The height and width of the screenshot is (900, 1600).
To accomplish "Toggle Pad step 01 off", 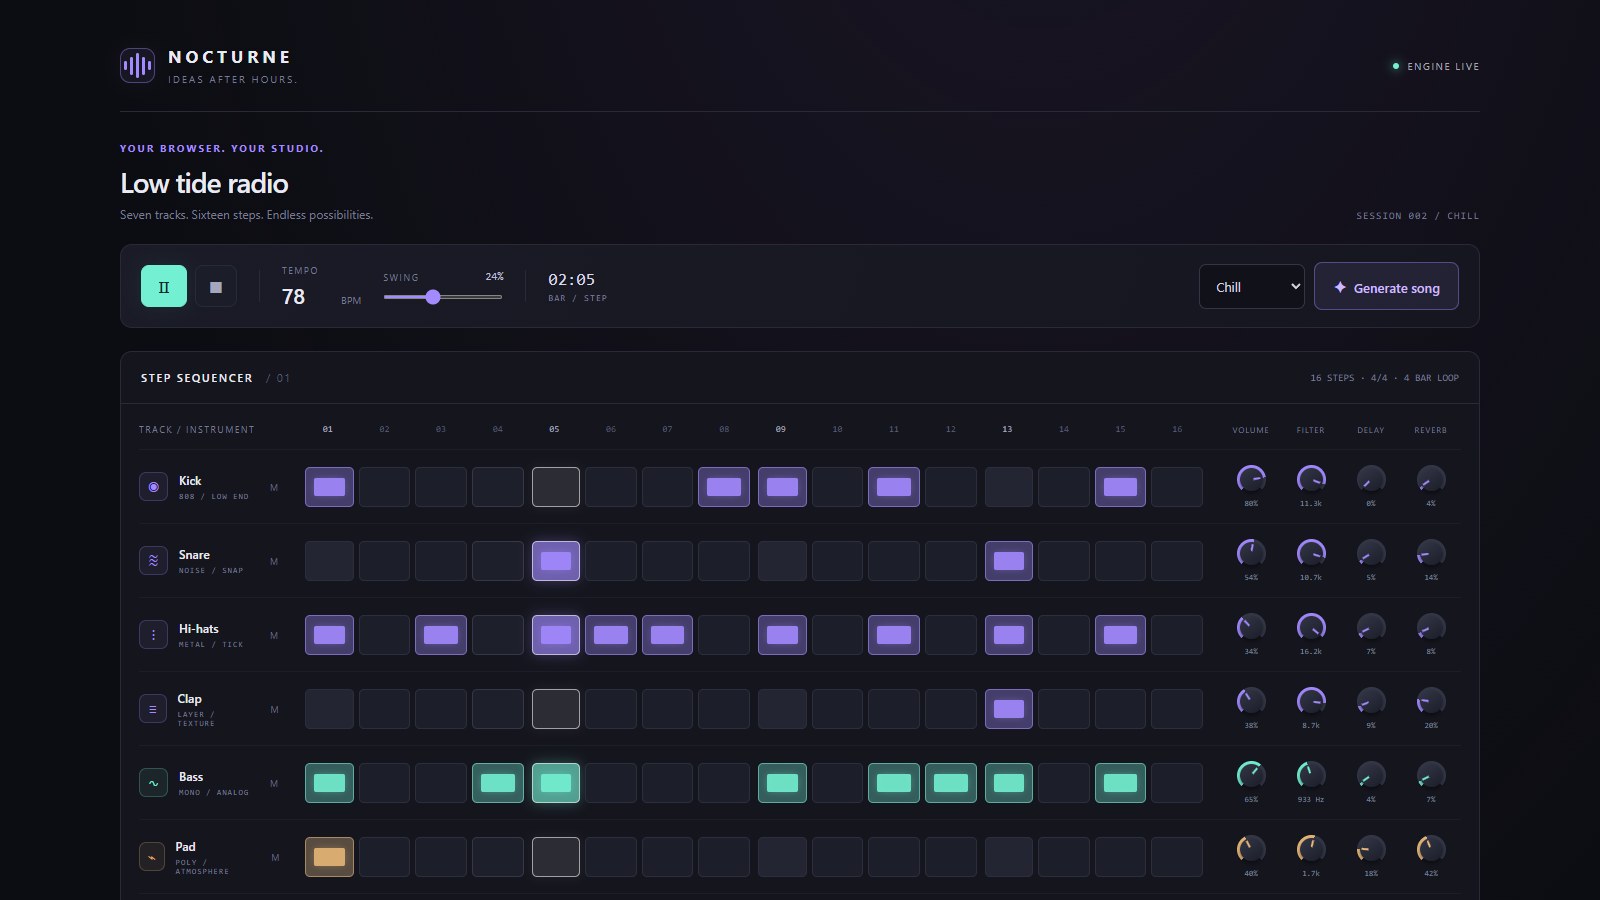I will coord(329,857).
